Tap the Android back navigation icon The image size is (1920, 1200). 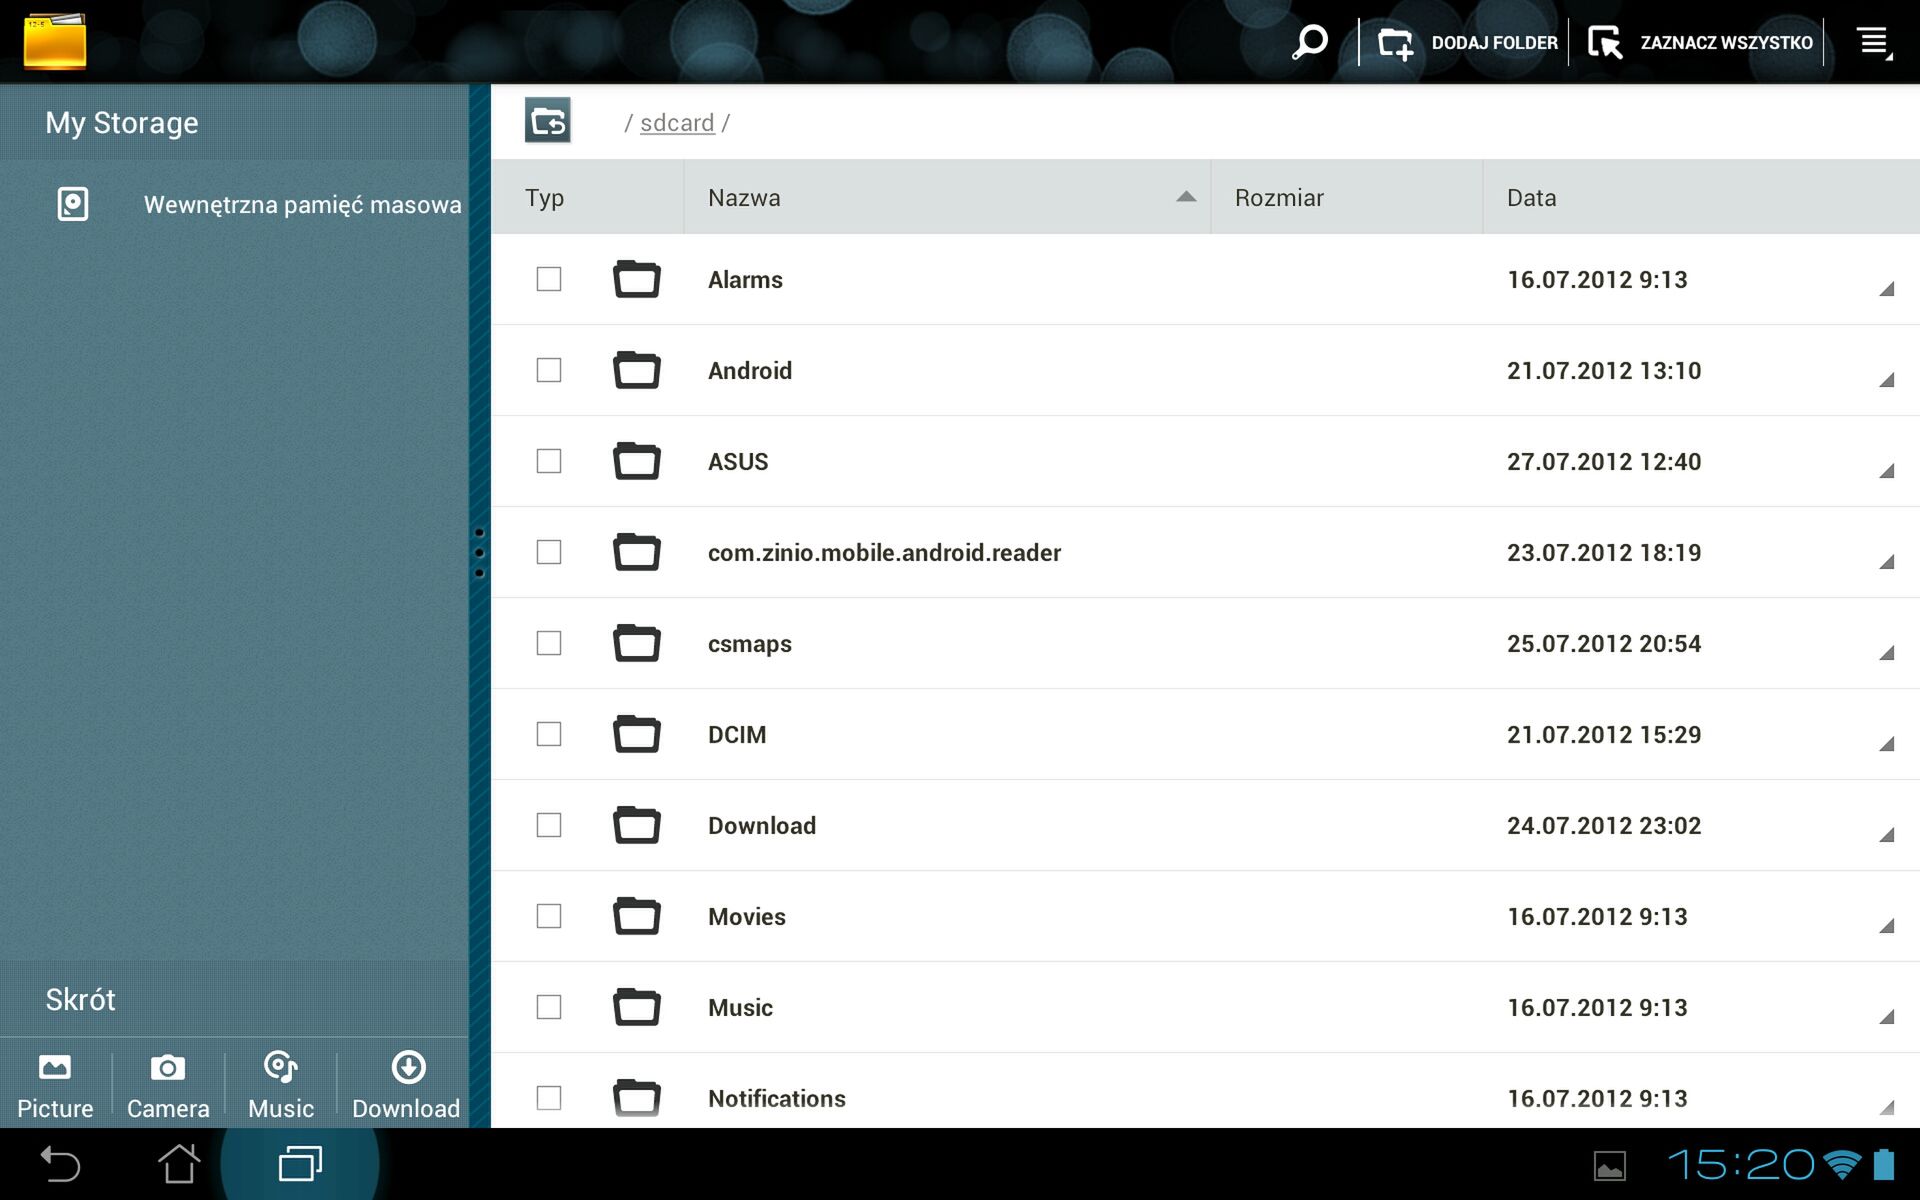pos(60,1164)
